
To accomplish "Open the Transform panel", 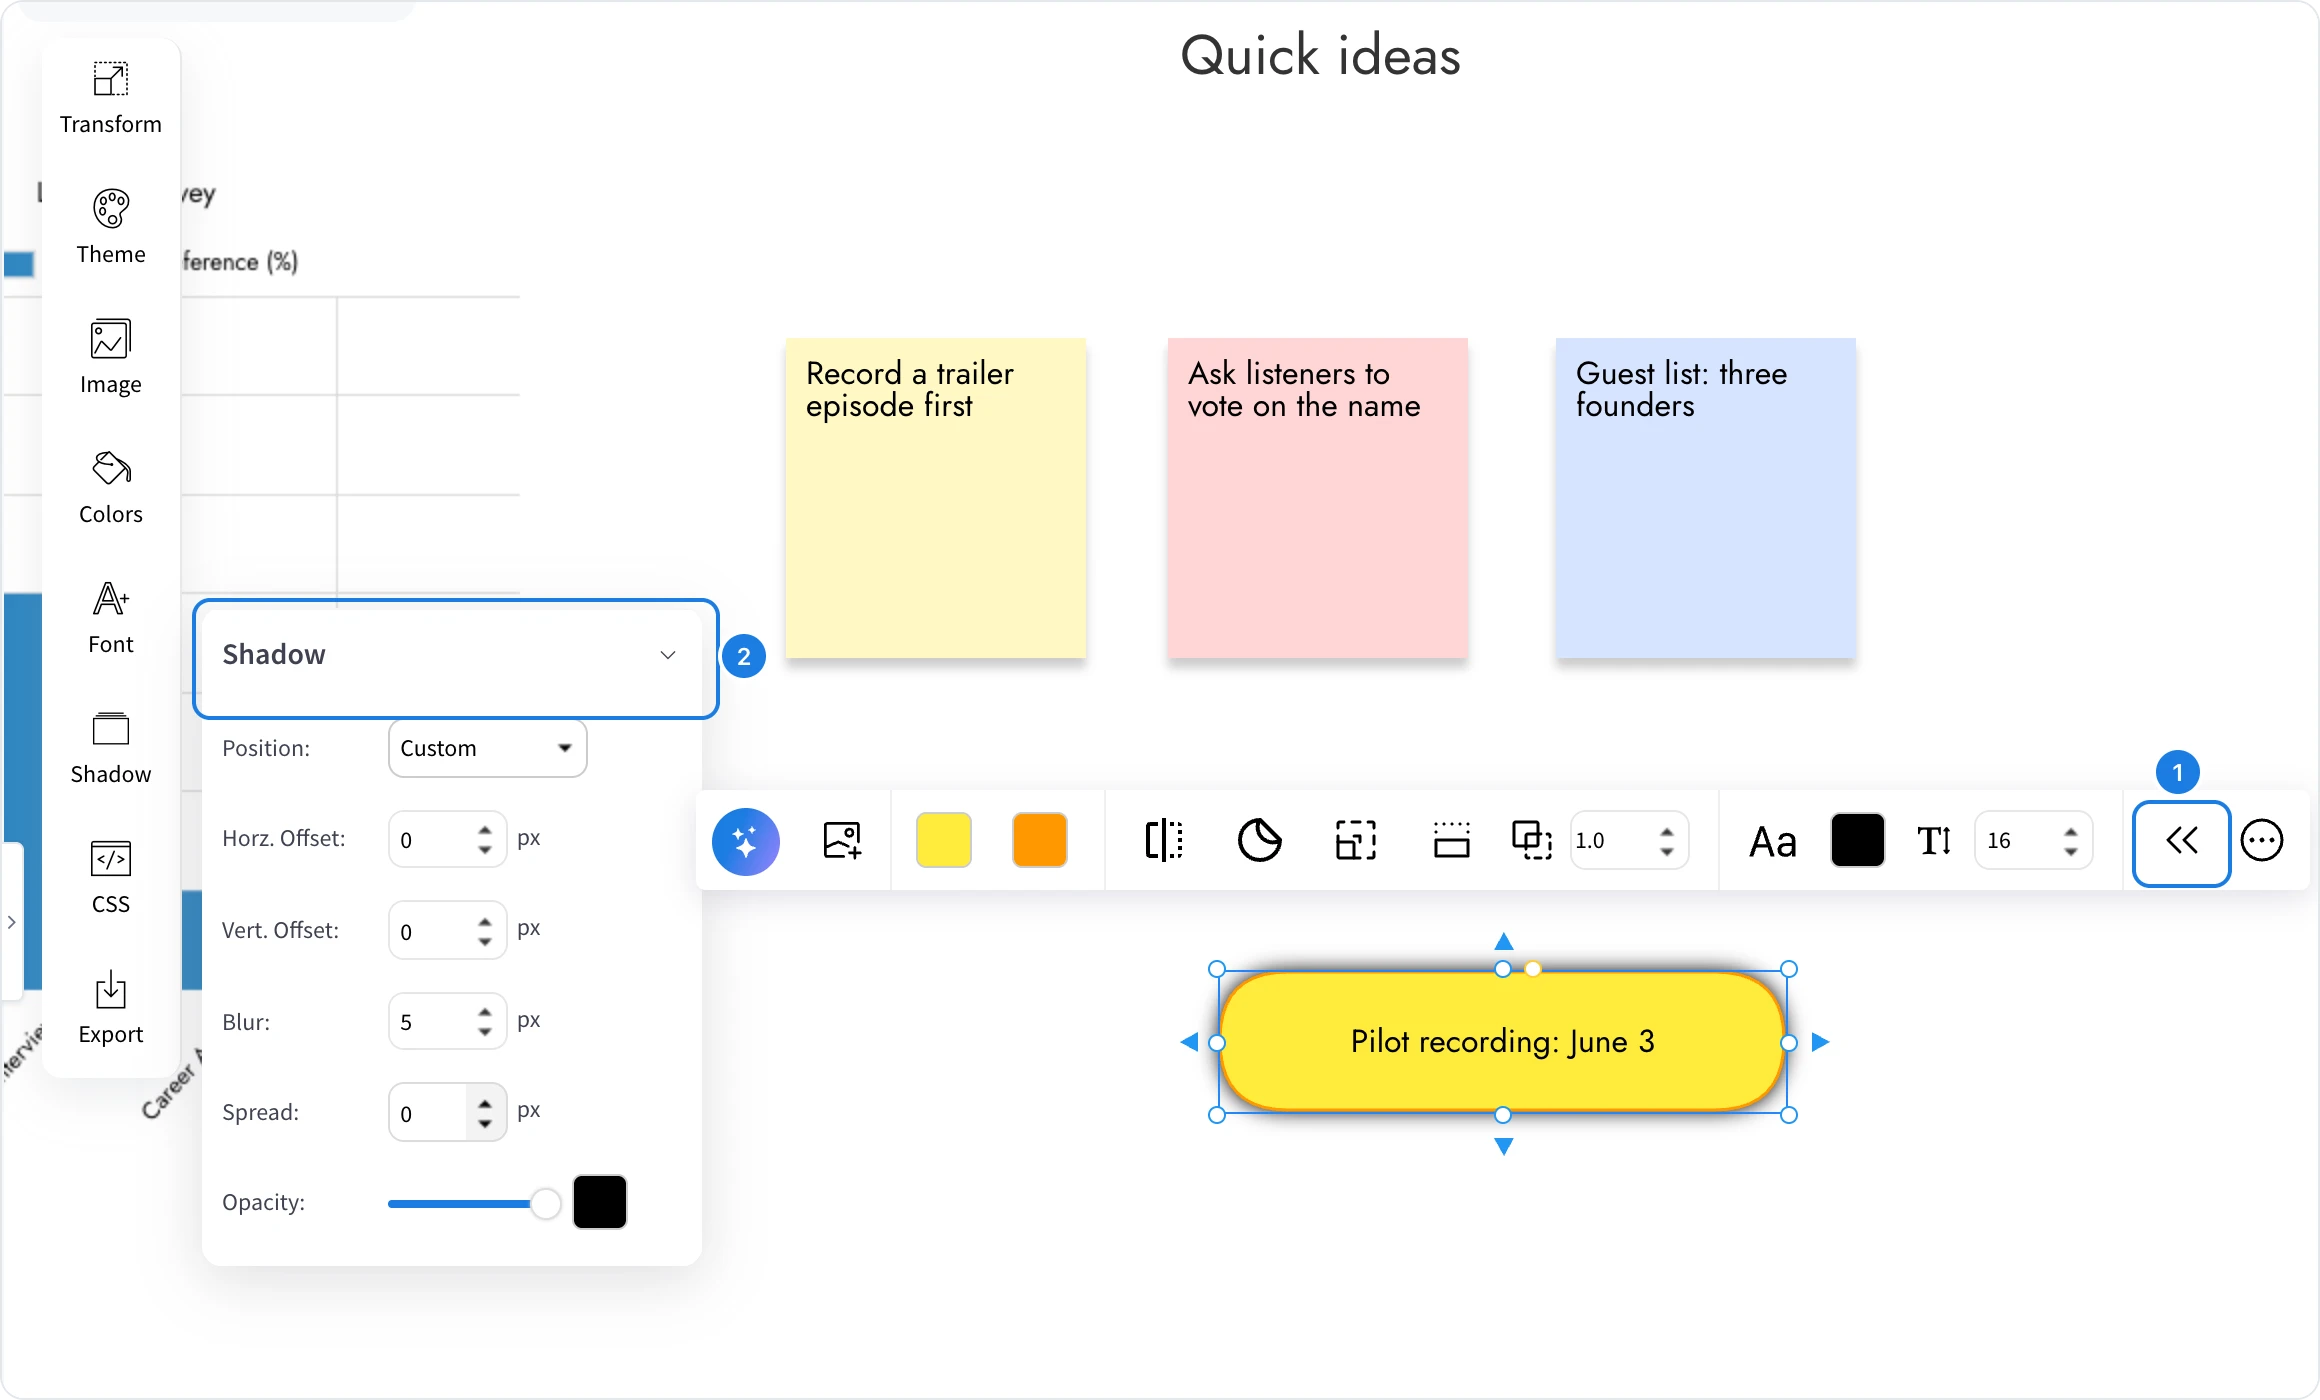I will pos(110,97).
